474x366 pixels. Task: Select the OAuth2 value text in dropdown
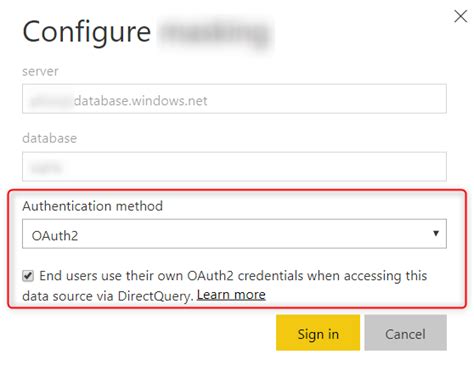(55, 236)
